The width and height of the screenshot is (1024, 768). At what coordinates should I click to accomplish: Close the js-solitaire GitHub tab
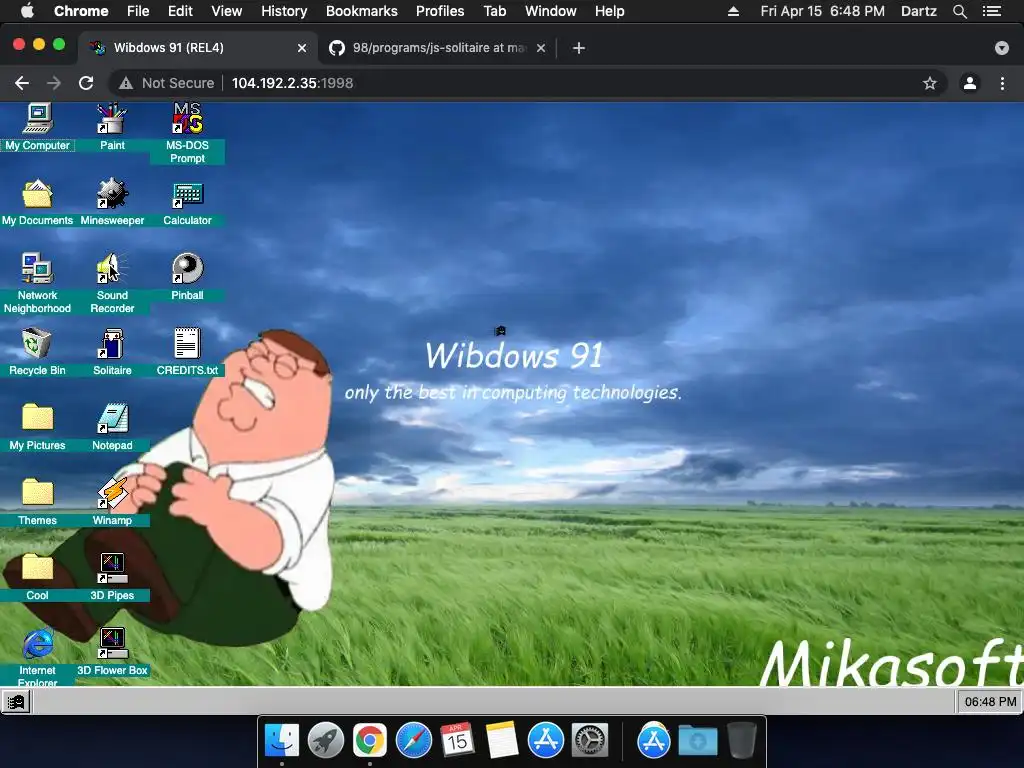[541, 48]
